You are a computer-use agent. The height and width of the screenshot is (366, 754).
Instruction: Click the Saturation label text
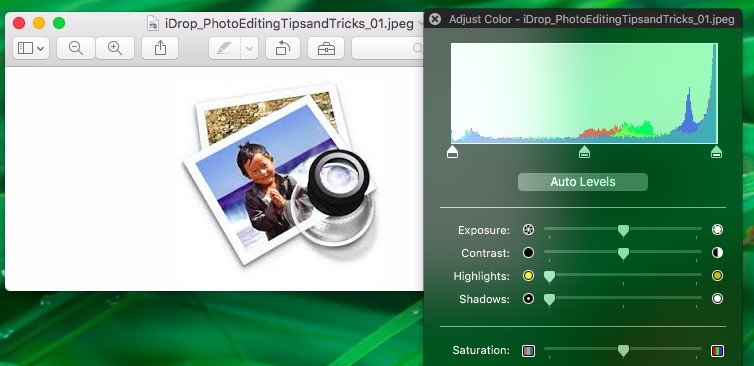[x=481, y=351]
